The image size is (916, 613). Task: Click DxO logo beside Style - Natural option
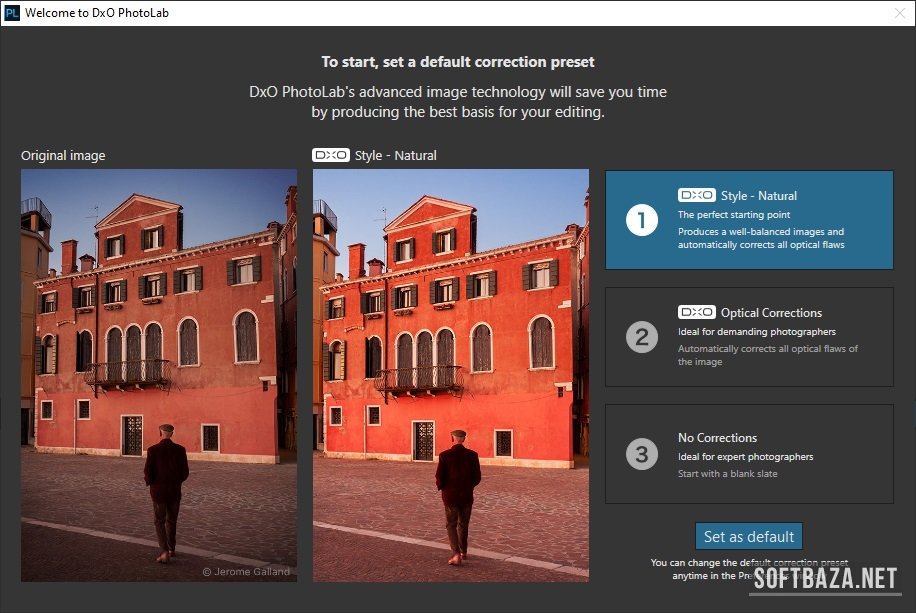click(x=696, y=196)
